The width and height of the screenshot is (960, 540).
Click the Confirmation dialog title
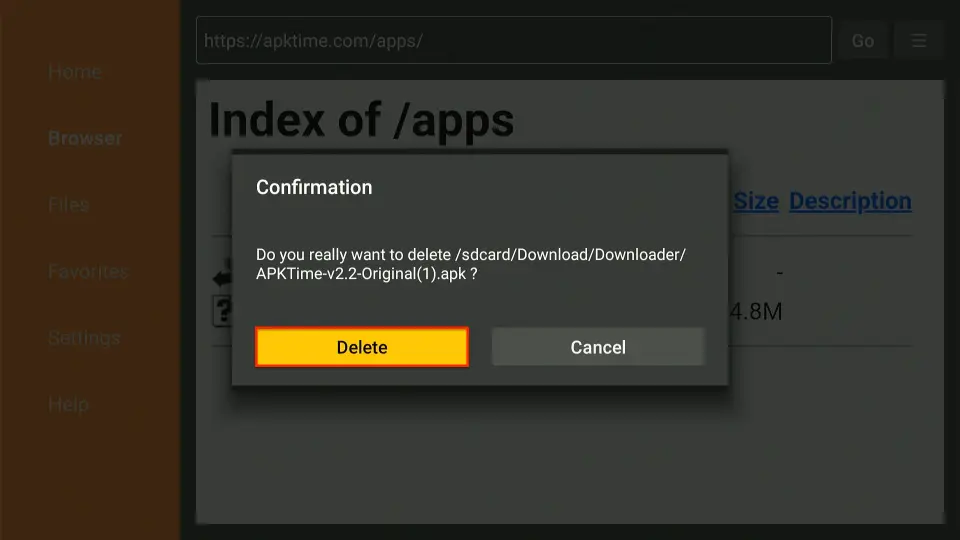click(x=314, y=187)
